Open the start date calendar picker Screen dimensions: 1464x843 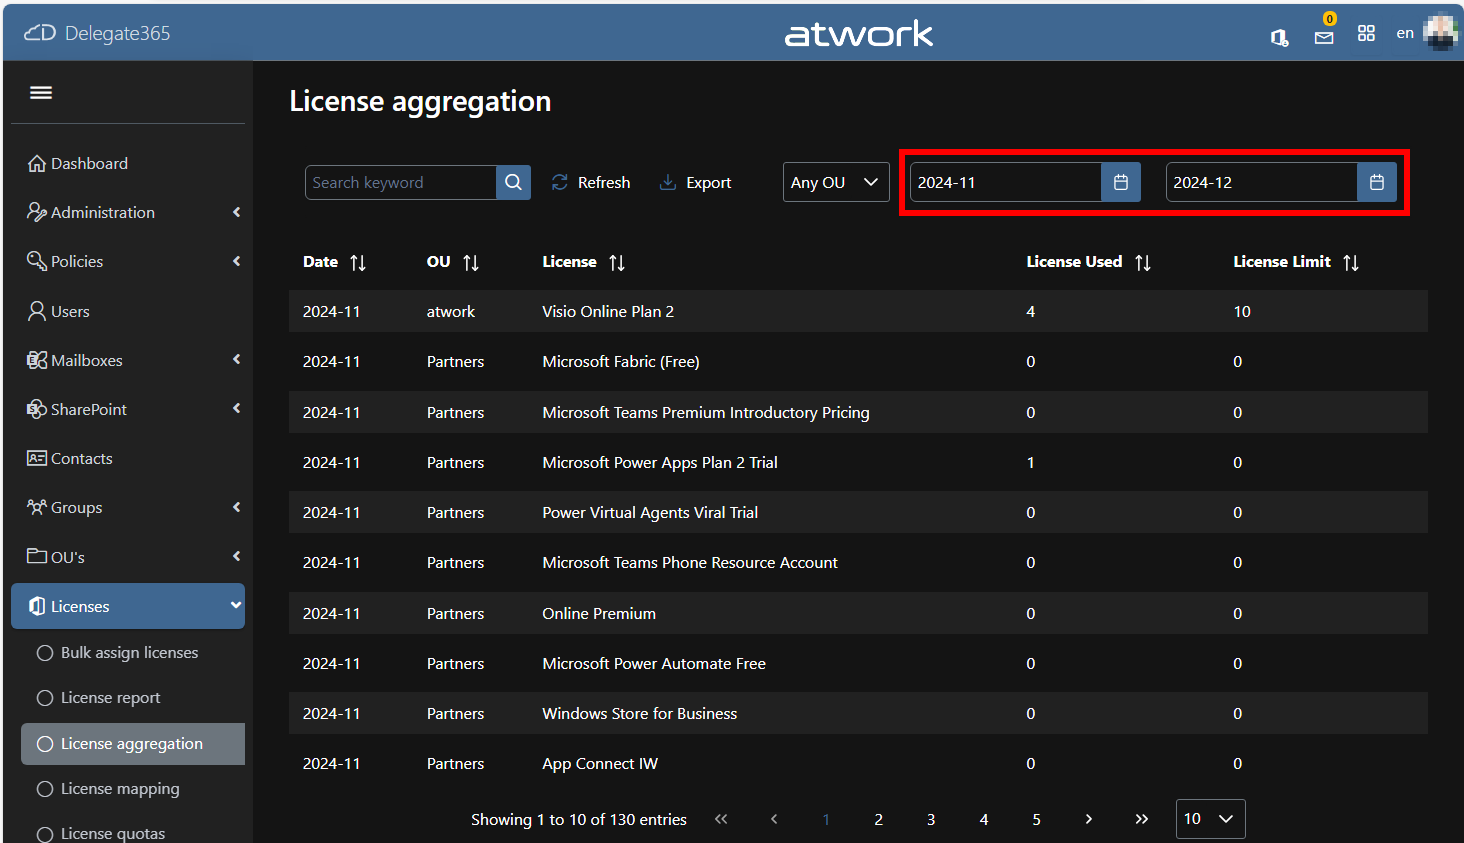(x=1120, y=182)
